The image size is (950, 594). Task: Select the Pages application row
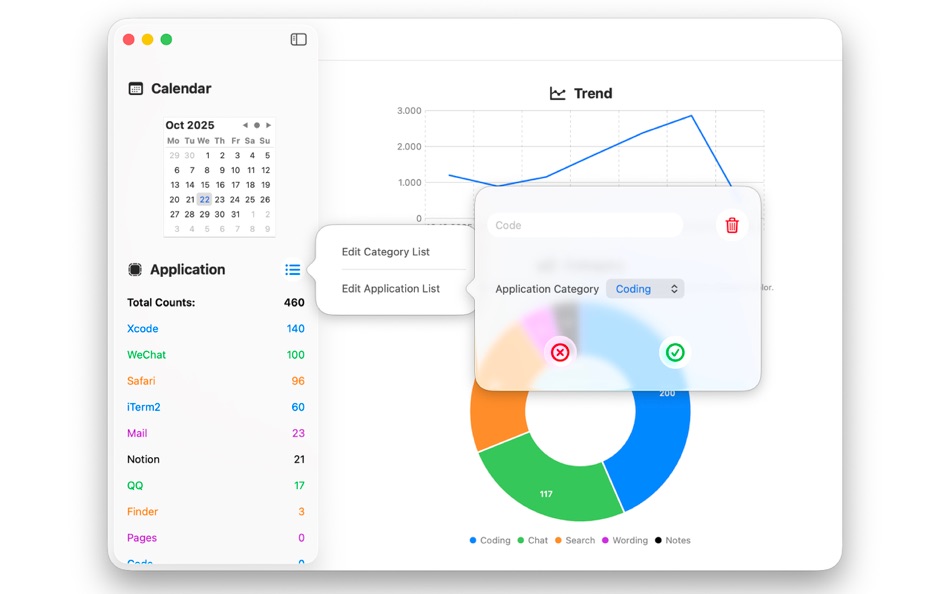pos(216,537)
